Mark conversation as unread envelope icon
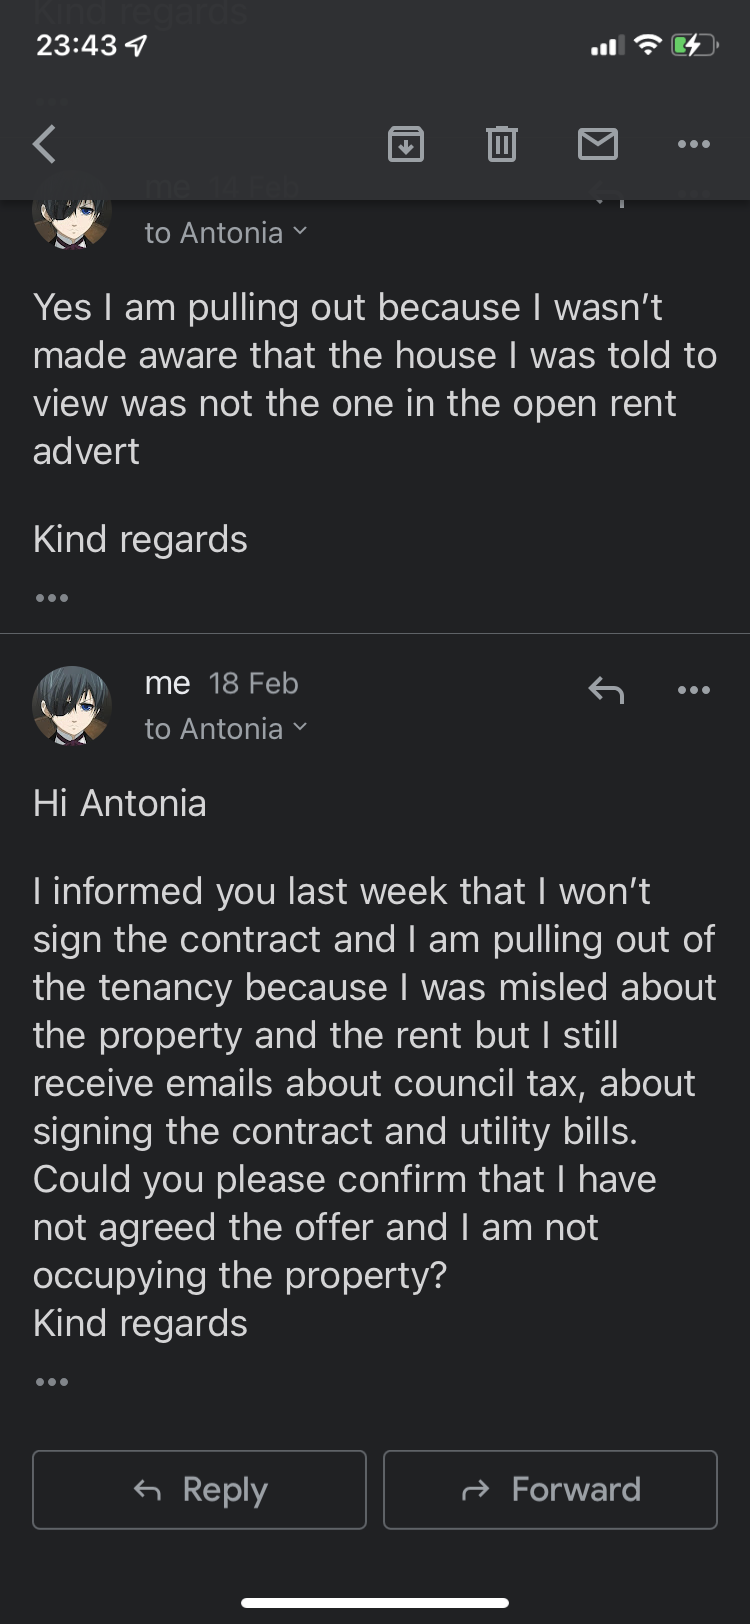The height and width of the screenshot is (1624, 750). point(597,145)
